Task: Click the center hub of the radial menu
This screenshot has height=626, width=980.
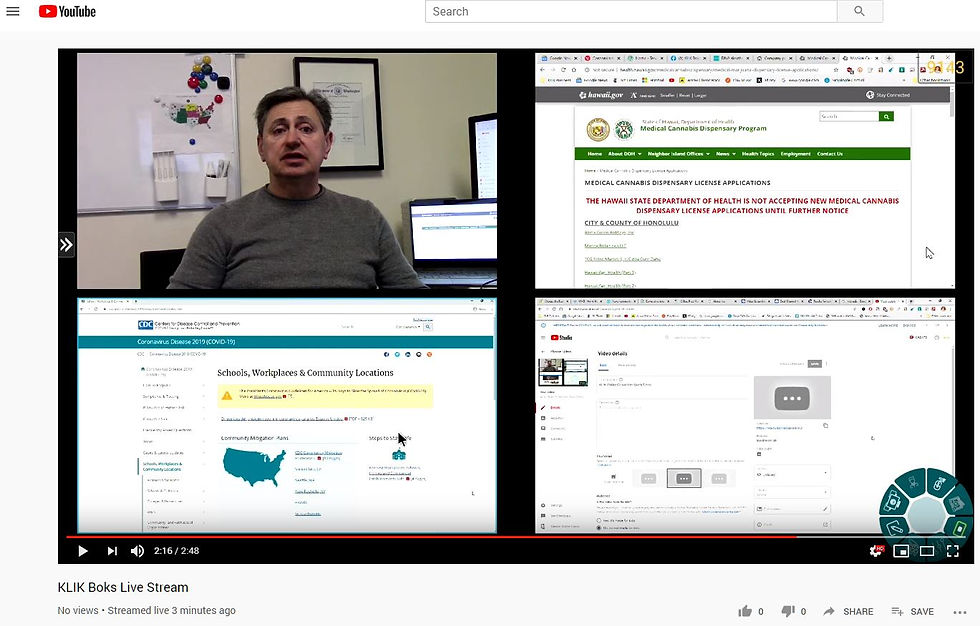Action: coord(927,515)
